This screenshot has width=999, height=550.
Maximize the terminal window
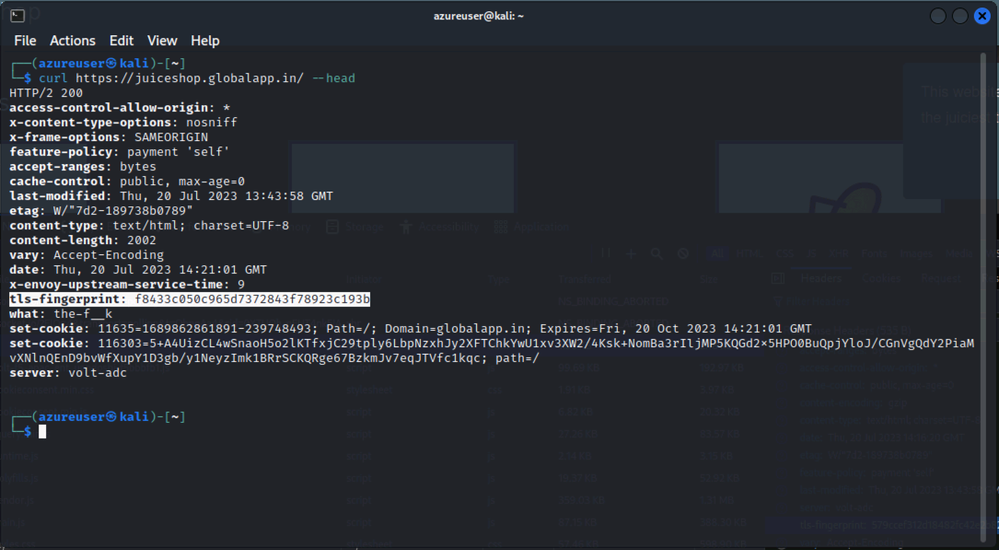point(960,16)
